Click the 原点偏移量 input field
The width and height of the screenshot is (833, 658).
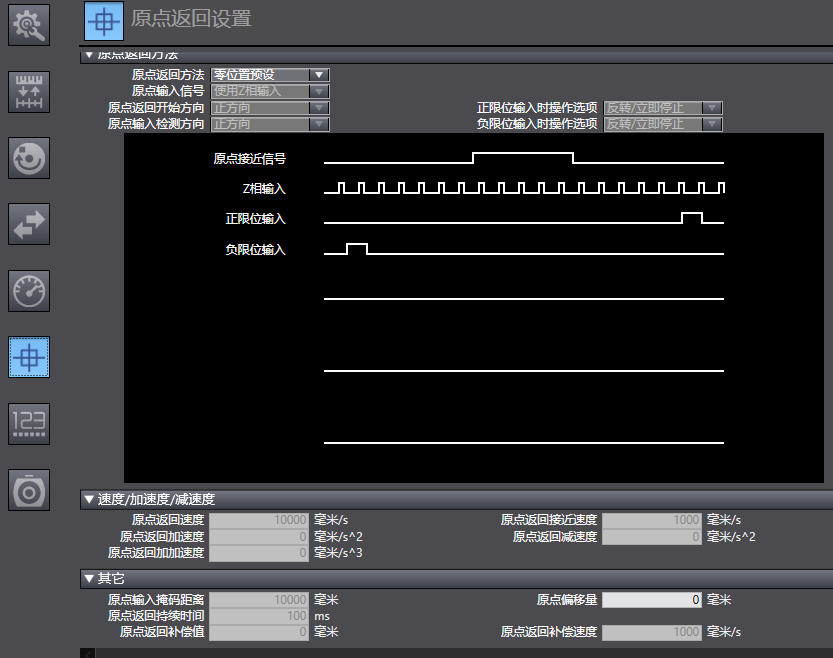click(652, 600)
